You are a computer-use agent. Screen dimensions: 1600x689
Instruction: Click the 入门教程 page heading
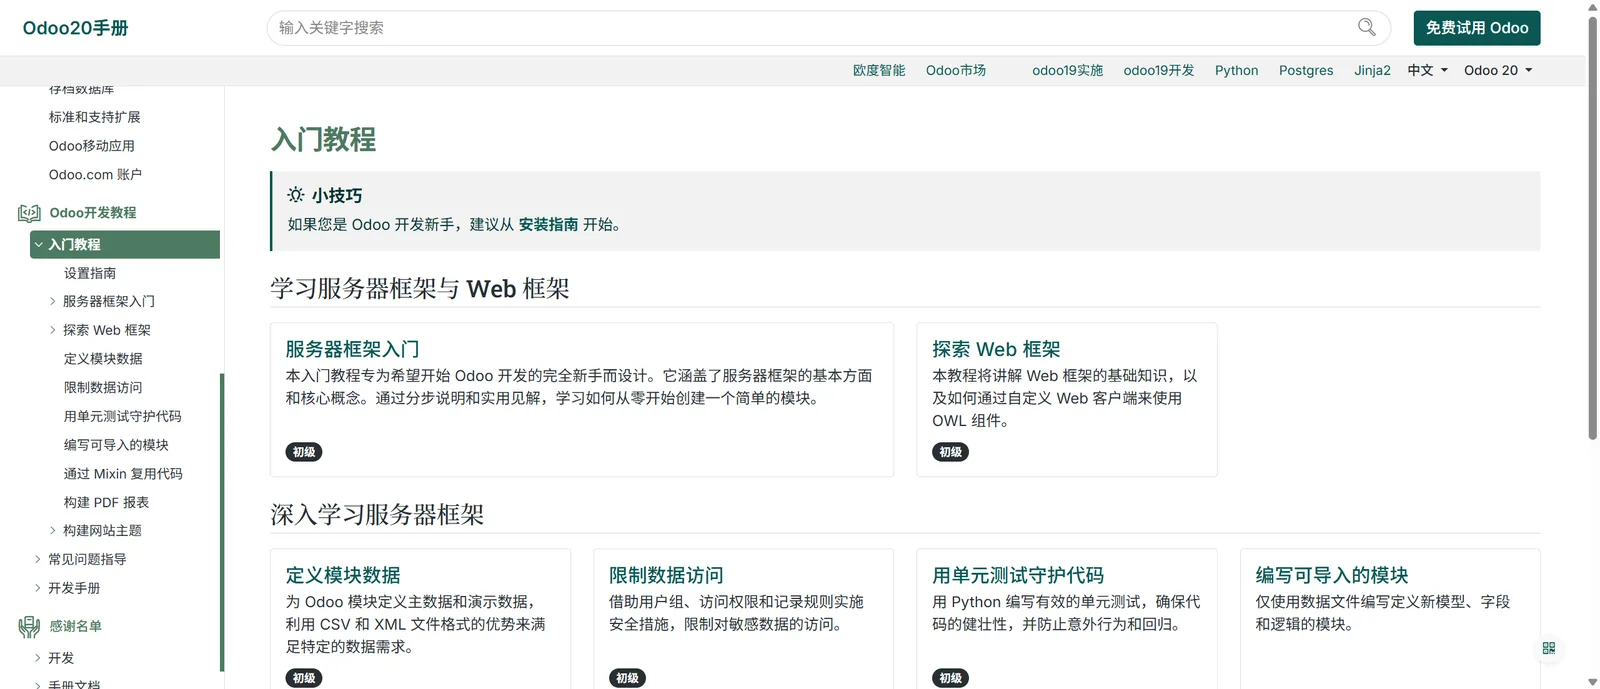[323, 139]
